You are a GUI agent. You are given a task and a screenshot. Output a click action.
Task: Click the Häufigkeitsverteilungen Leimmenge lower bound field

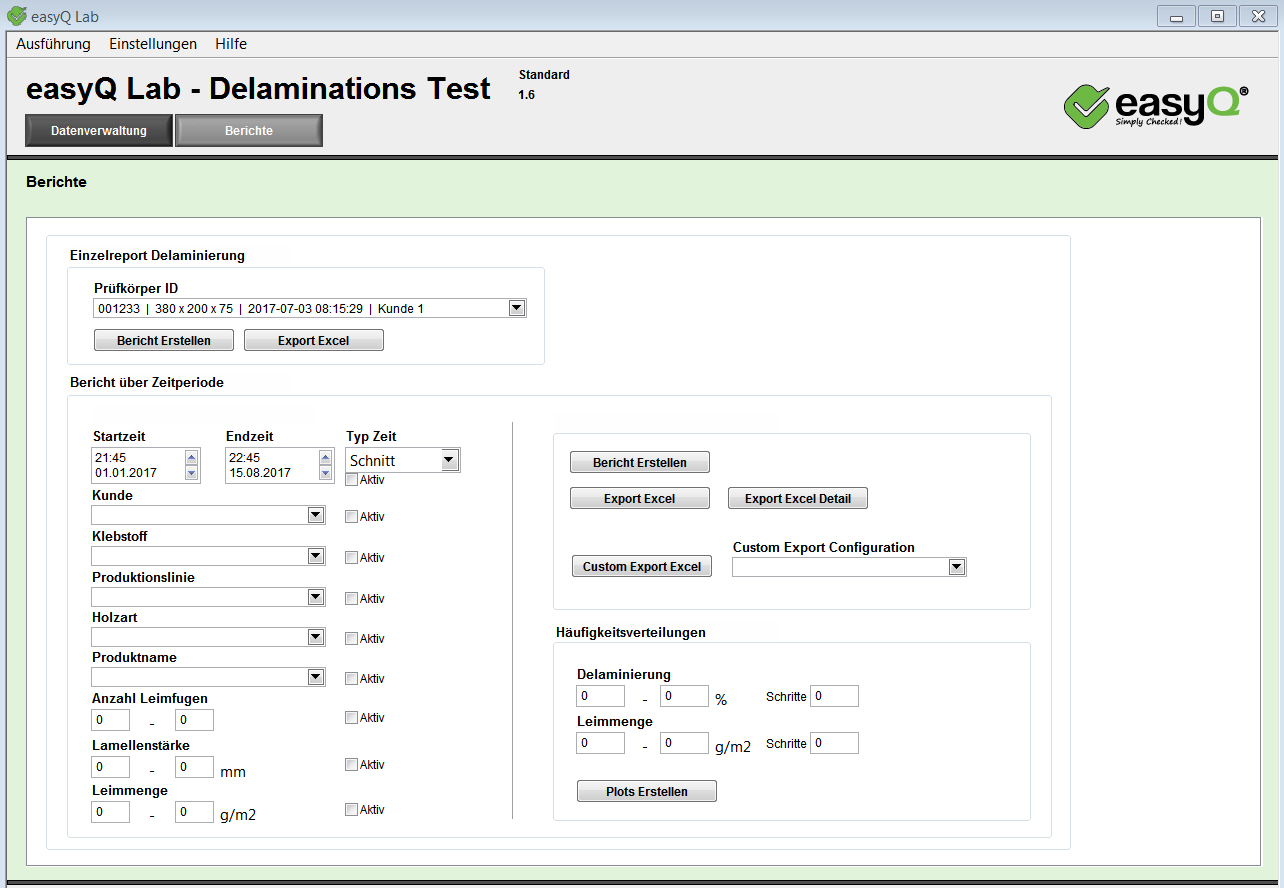coord(600,743)
